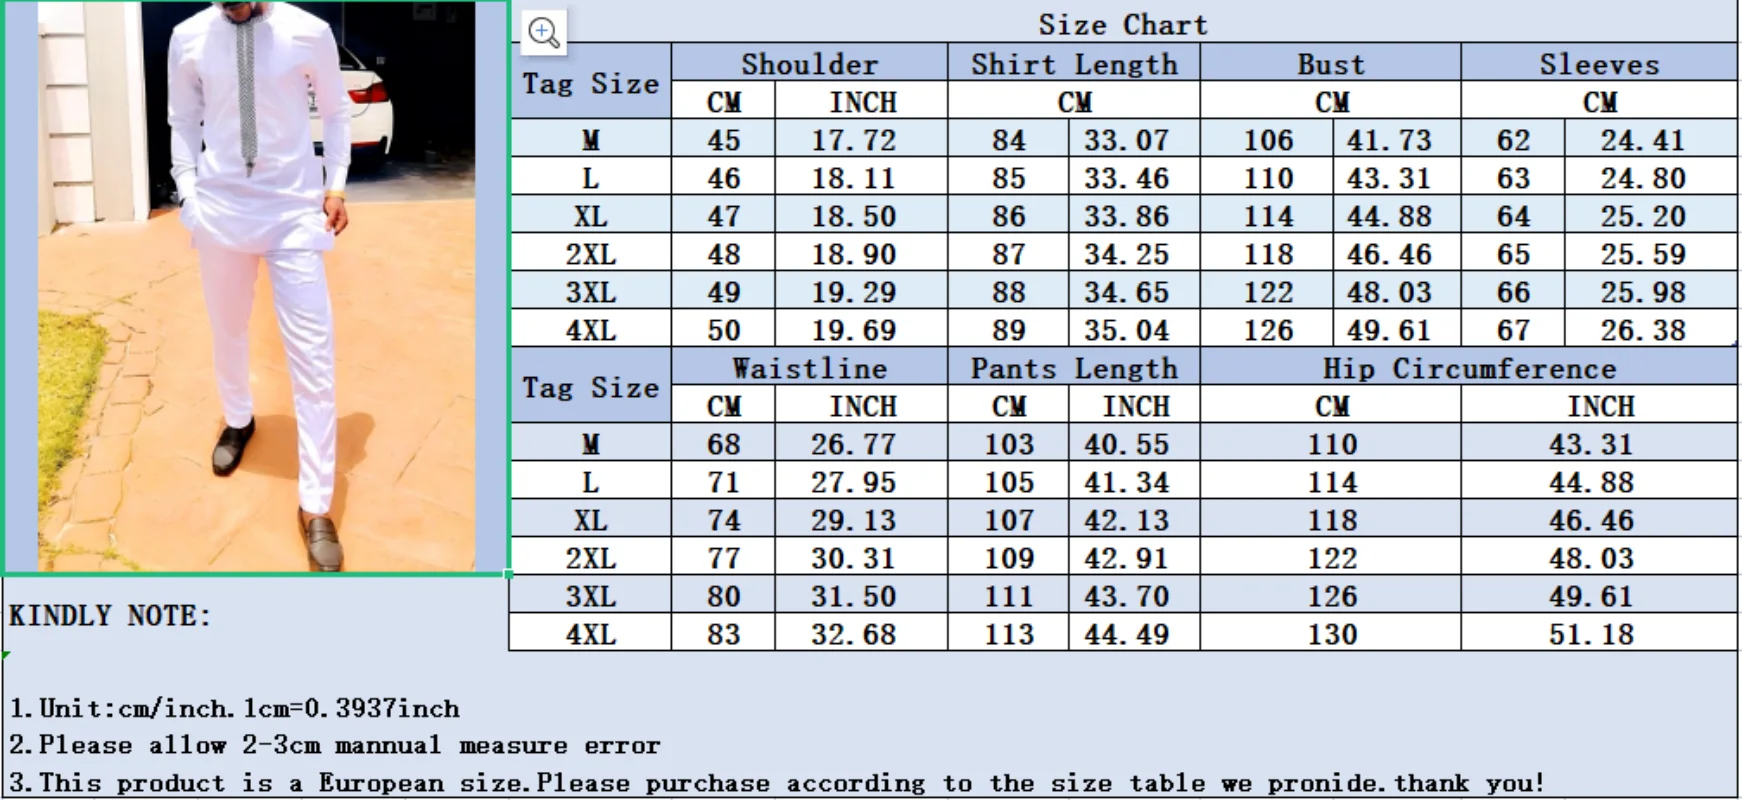Select the bust cm value "106"
The height and width of the screenshot is (800, 1742).
(1268, 140)
